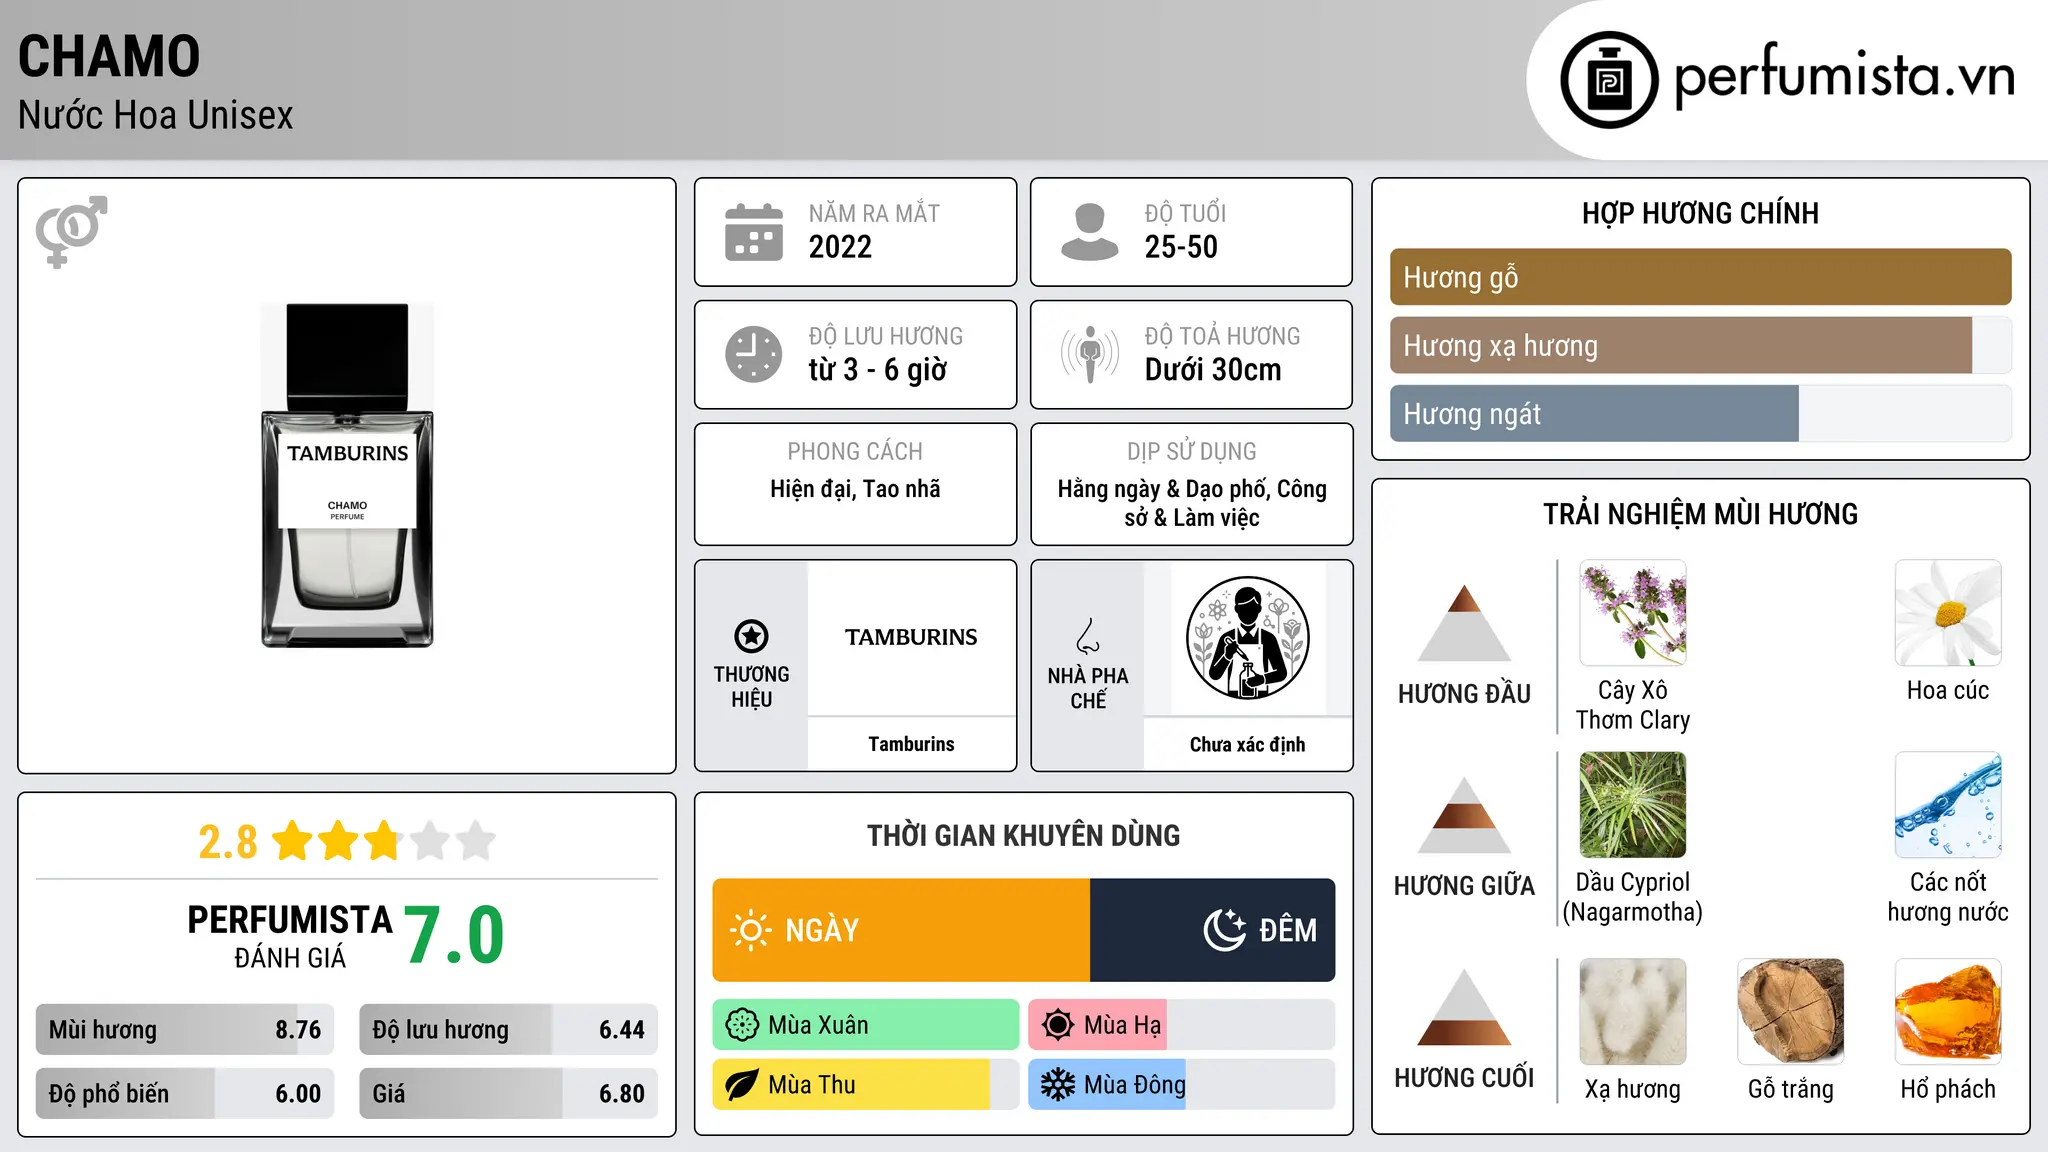Screen dimensions: 2048x1152
Task: Click the Độ lưu hương 6.44 score bar
Action: point(508,1030)
